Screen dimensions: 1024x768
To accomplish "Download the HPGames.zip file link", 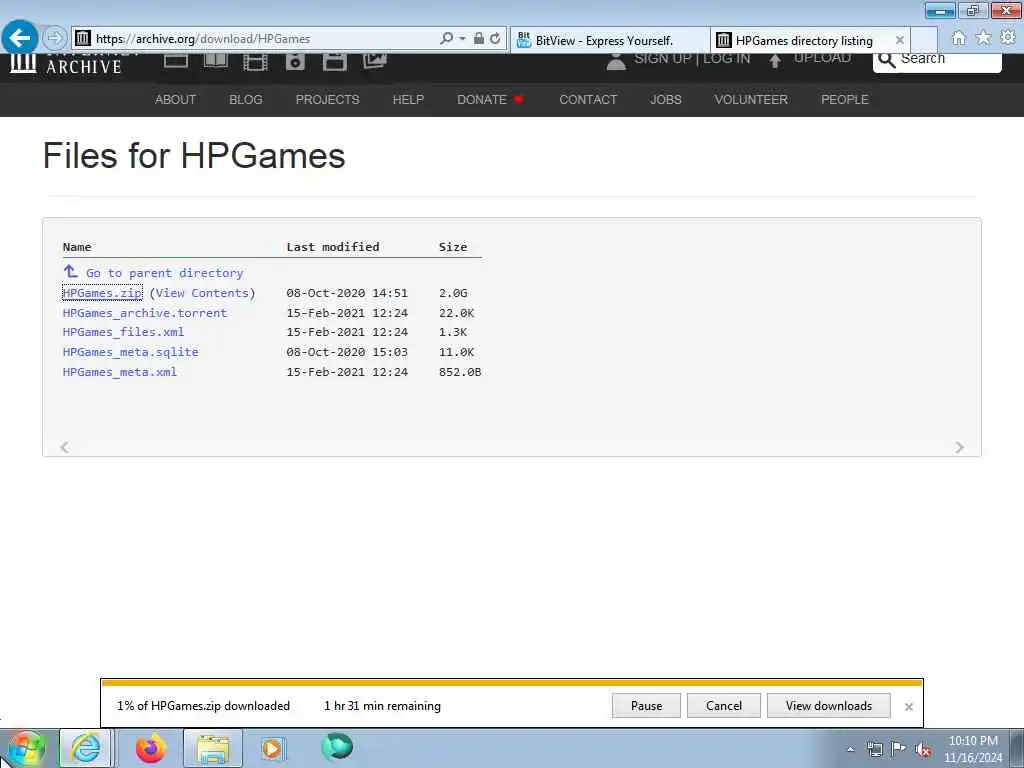I will (x=102, y=293).
